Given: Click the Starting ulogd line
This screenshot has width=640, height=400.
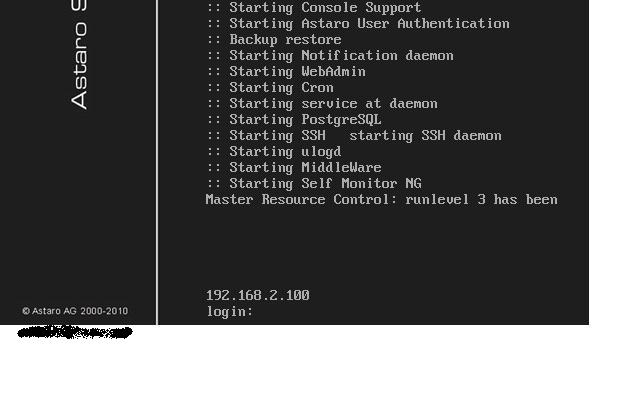Looking at the screenshot, I should click(x=274, y=152).
